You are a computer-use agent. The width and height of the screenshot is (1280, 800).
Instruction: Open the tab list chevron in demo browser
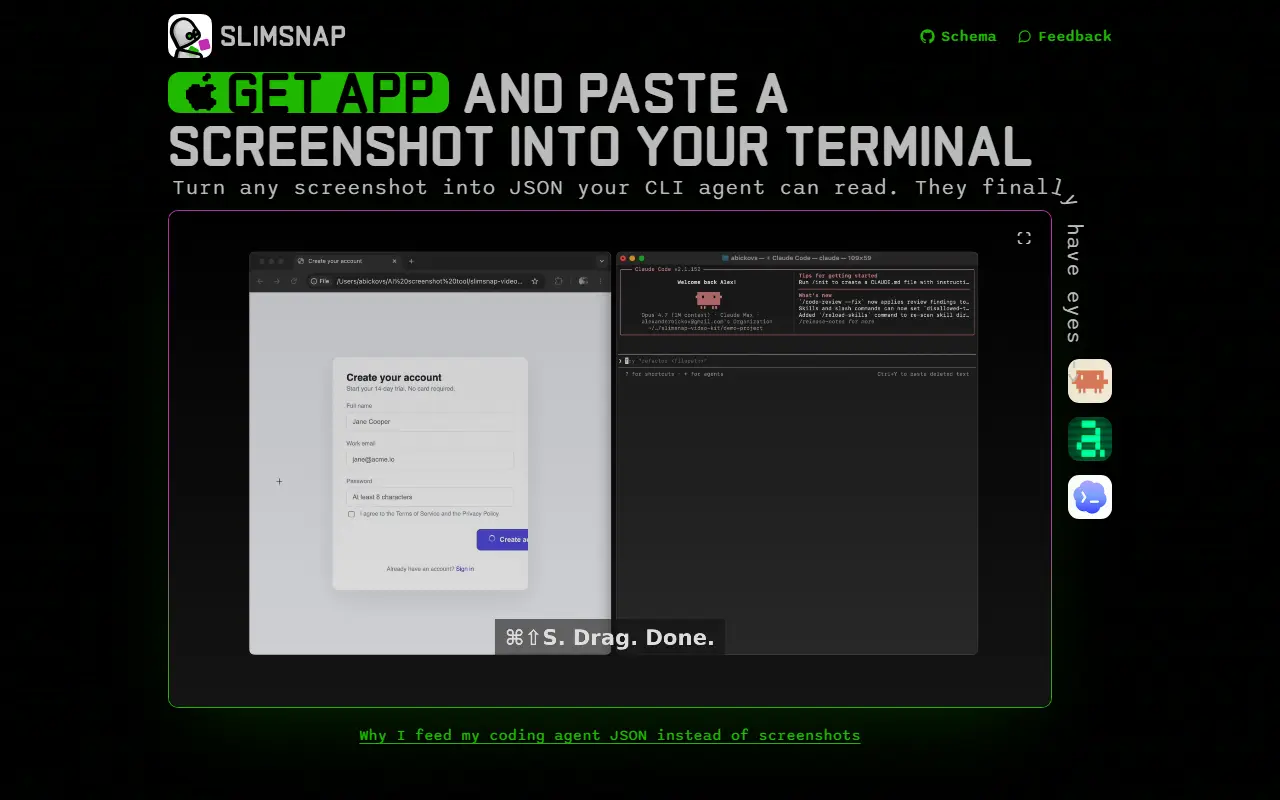pos(602,261)
